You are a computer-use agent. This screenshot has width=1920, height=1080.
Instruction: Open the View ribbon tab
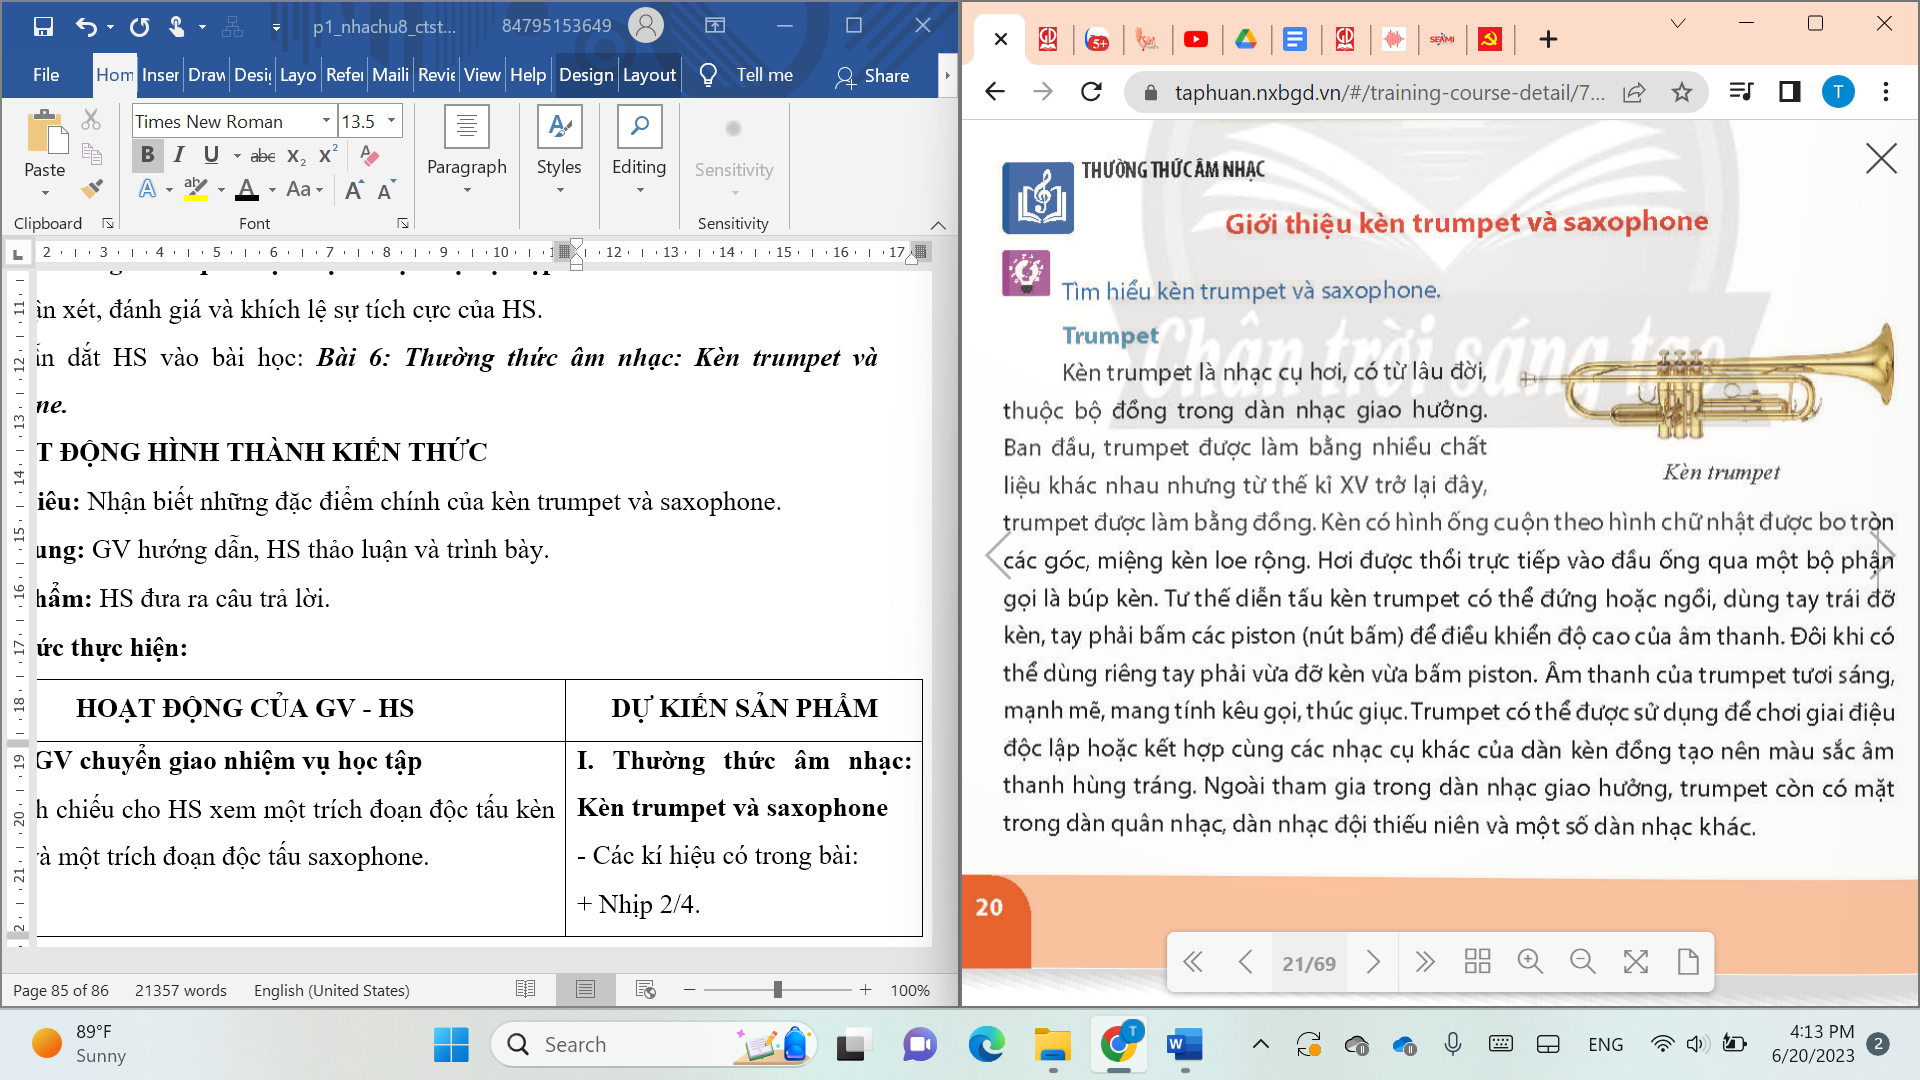482,75
